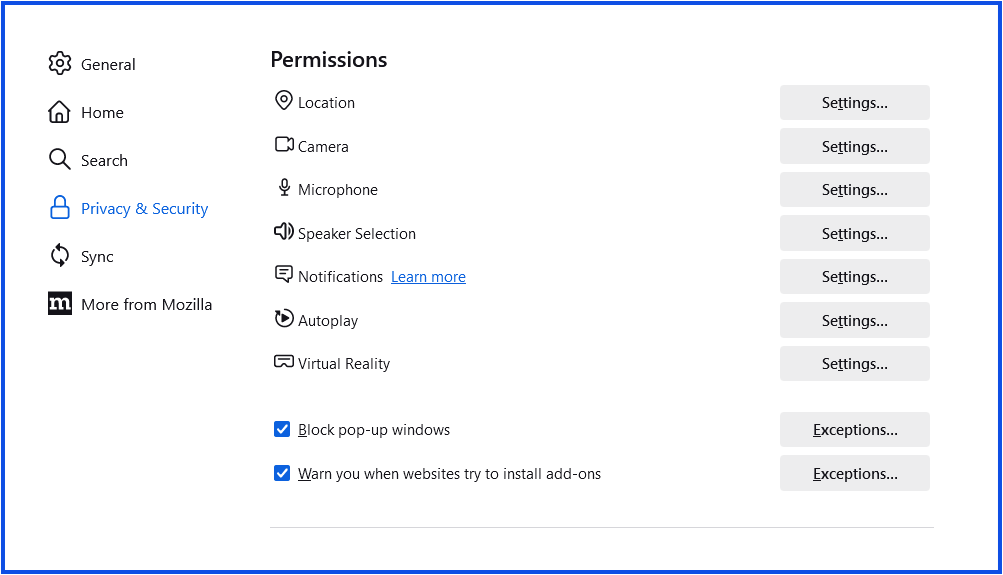Click the Search magnifier icon
Image resolution: width=1003 pixels, height=575 pixels.
click(x=60, y=160)
